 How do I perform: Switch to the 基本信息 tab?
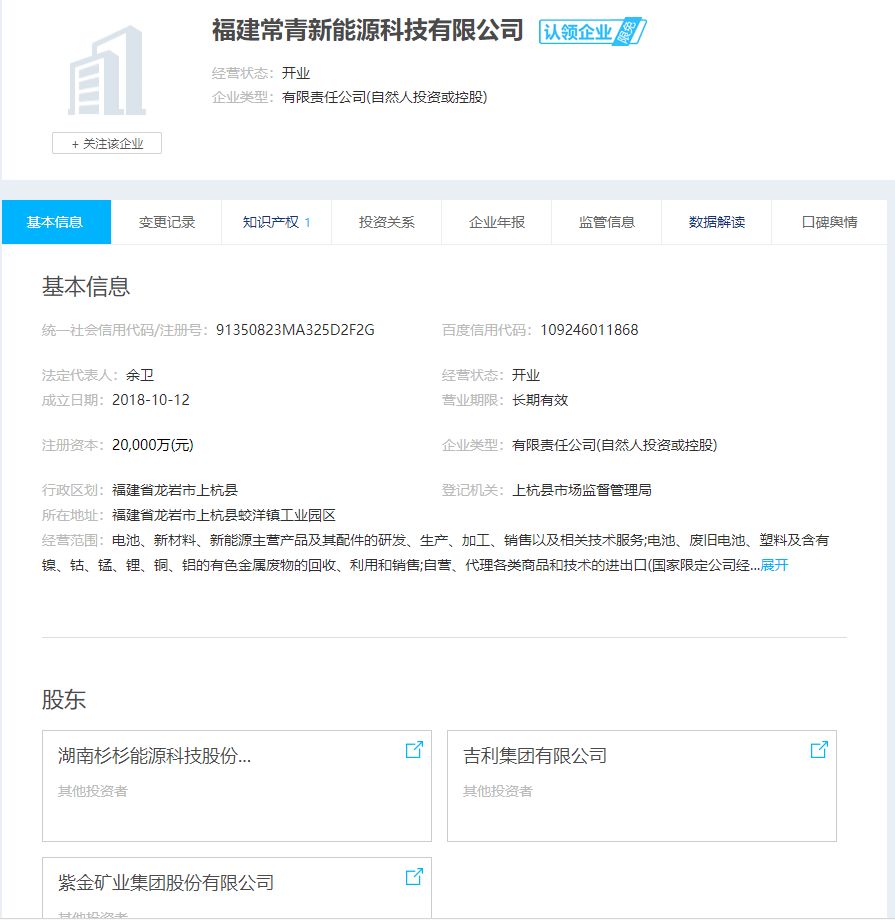click(x=55, y=222)
